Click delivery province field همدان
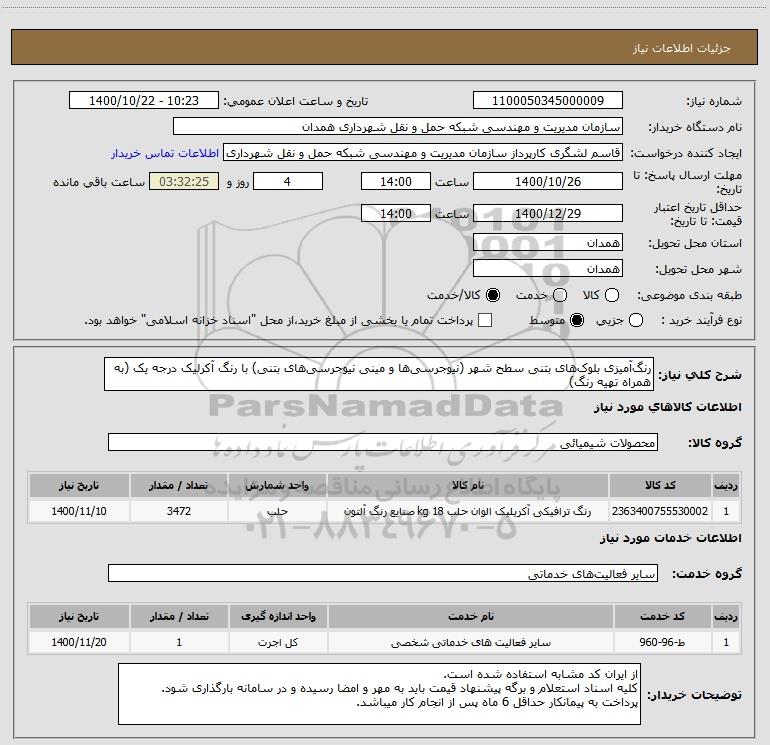 pos(548,242)
